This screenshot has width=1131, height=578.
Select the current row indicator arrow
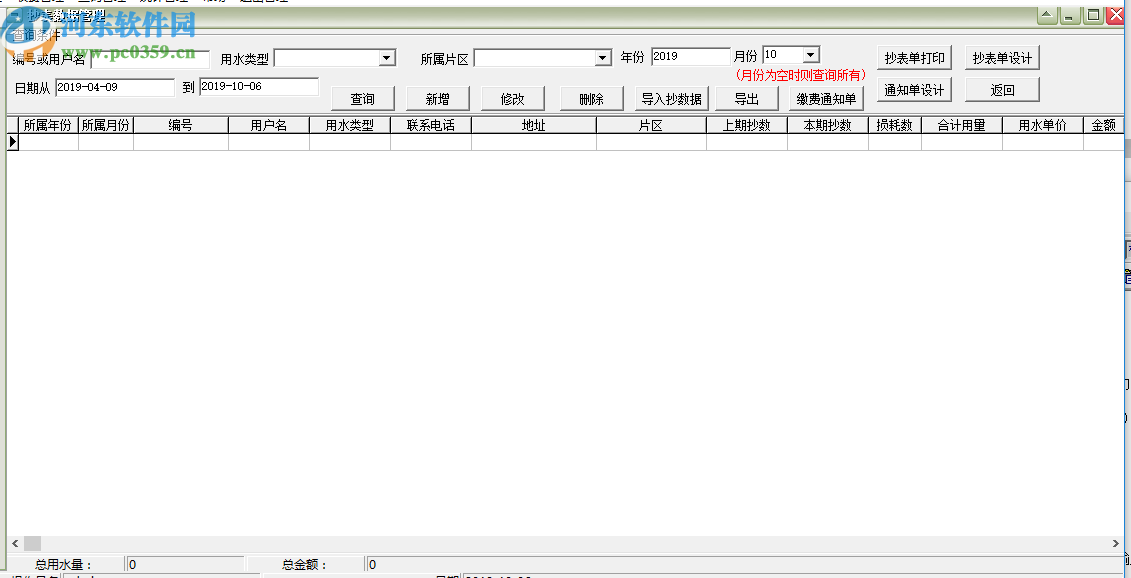coord(12,142)
